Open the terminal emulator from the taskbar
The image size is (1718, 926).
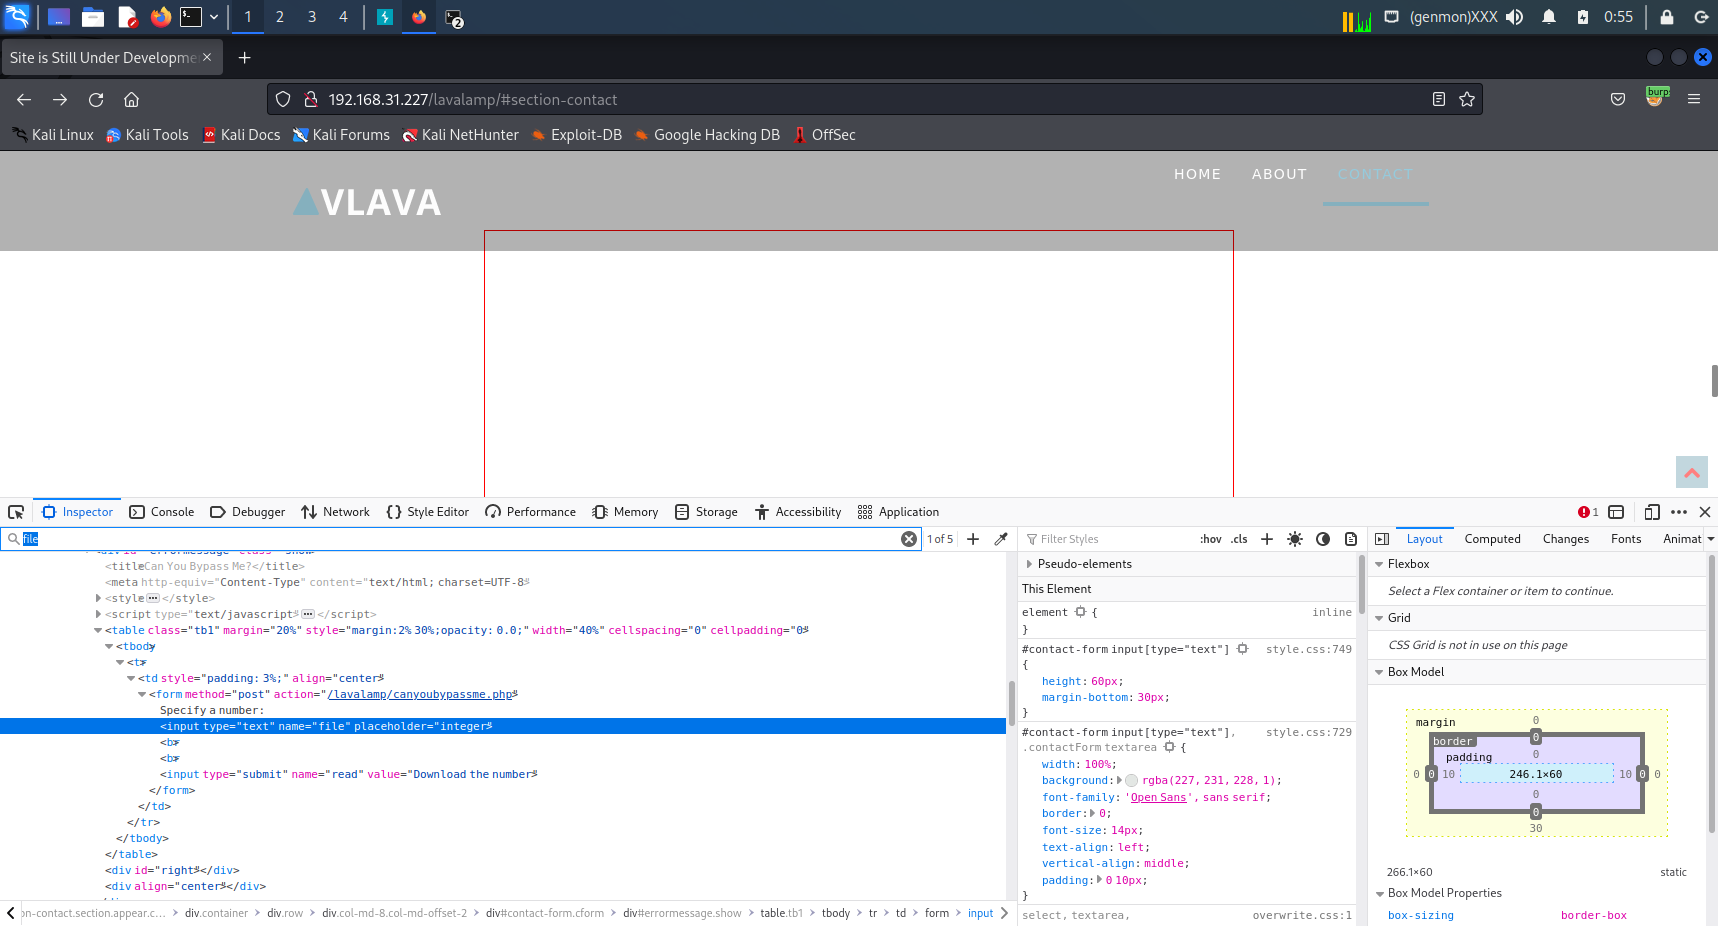point(191,17)
